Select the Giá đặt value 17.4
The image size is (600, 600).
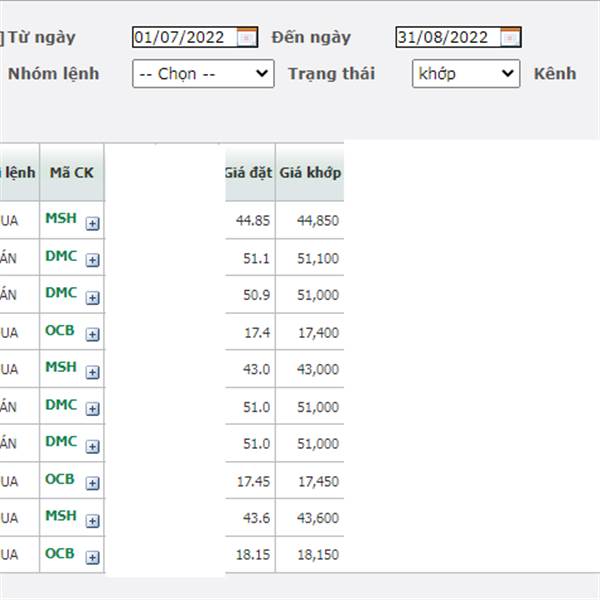pyautogui.click(x=257, y=333)
